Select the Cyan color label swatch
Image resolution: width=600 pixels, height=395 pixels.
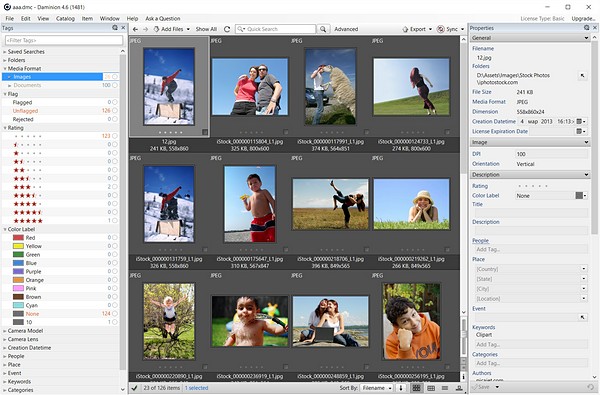[18, 305]
